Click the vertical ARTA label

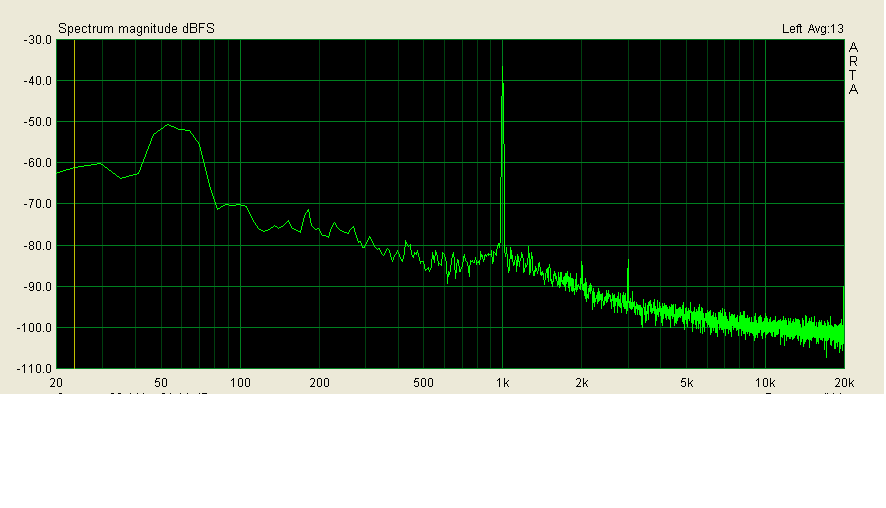853,68
